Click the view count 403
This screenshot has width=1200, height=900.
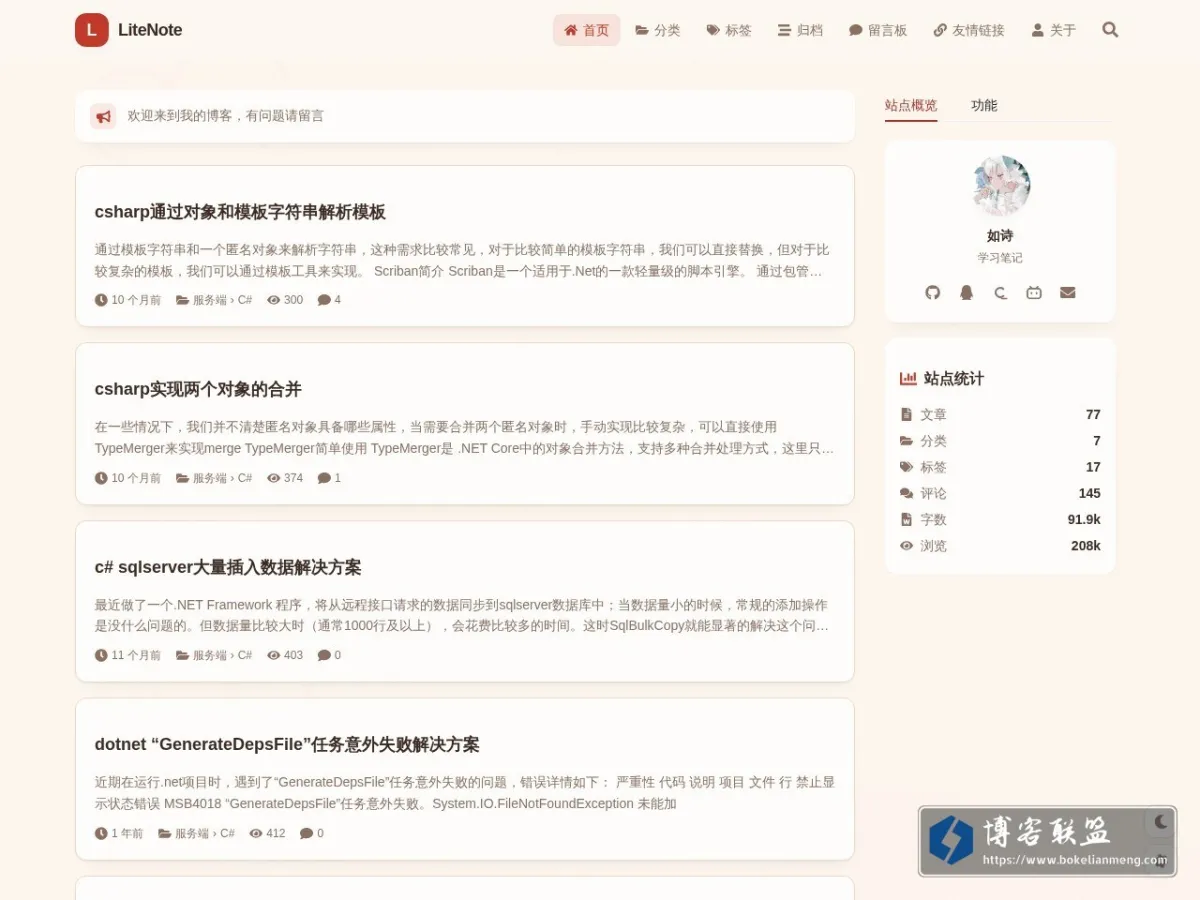(285, 656)
